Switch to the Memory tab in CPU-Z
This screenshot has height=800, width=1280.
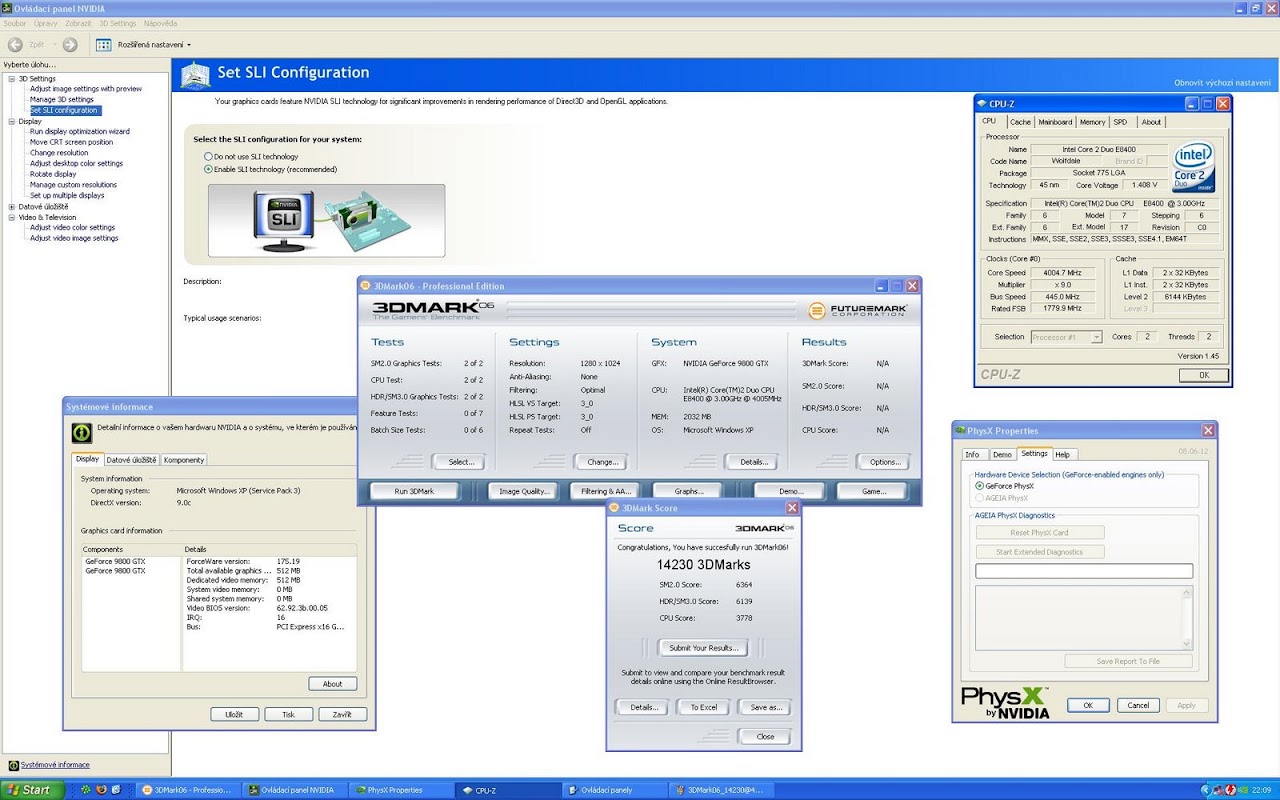tap(1092, 122)
